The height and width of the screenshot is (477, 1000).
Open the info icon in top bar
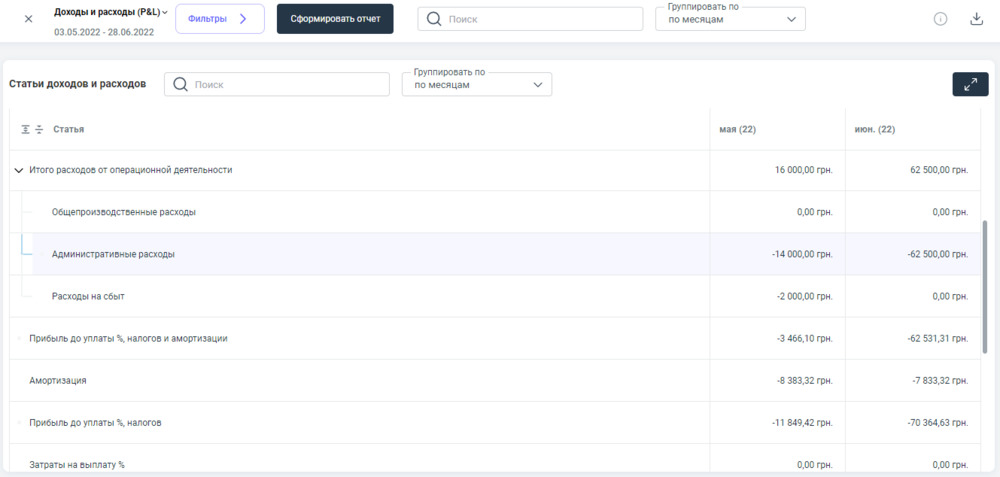coord(940,19)
